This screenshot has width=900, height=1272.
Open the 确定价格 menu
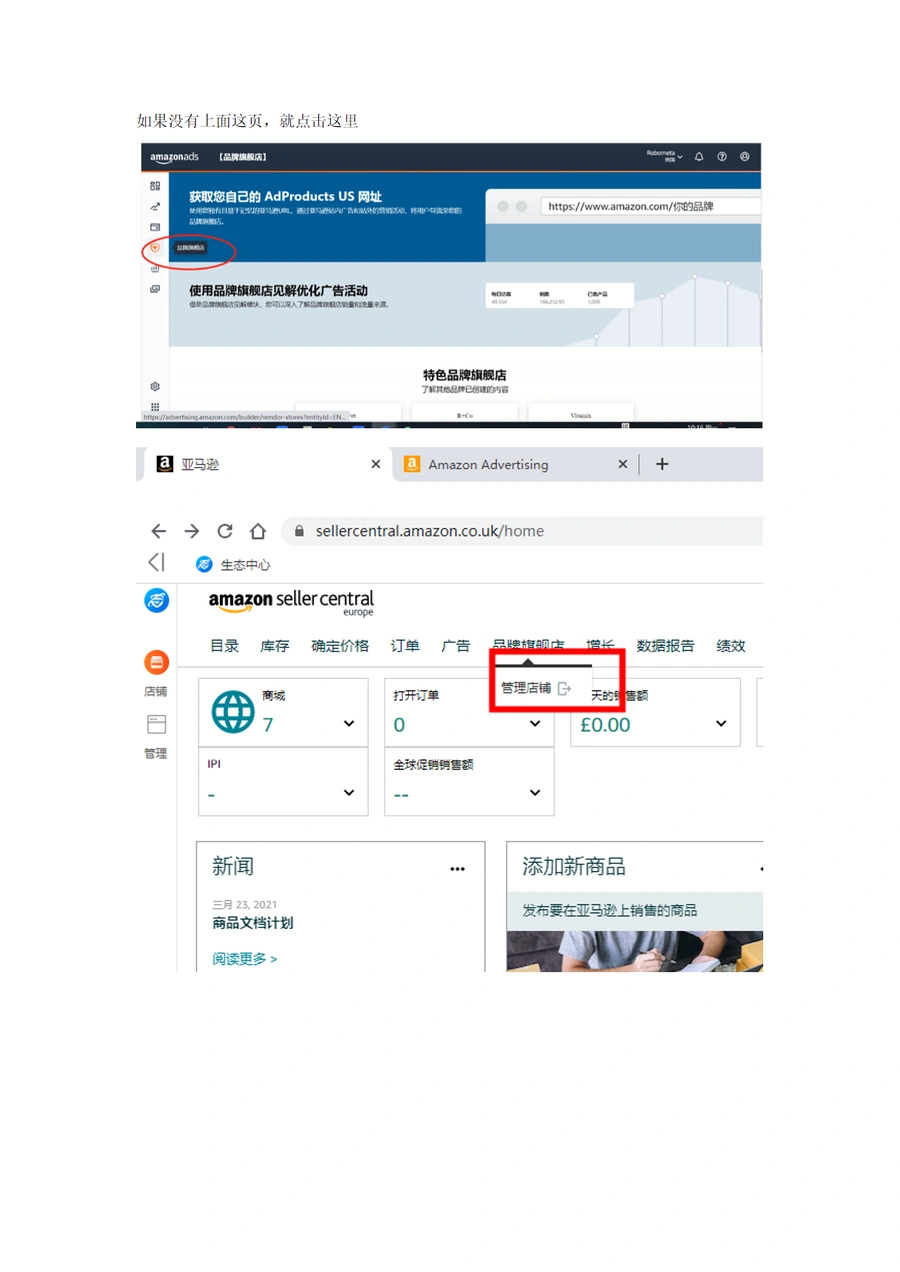pos(340,646)
